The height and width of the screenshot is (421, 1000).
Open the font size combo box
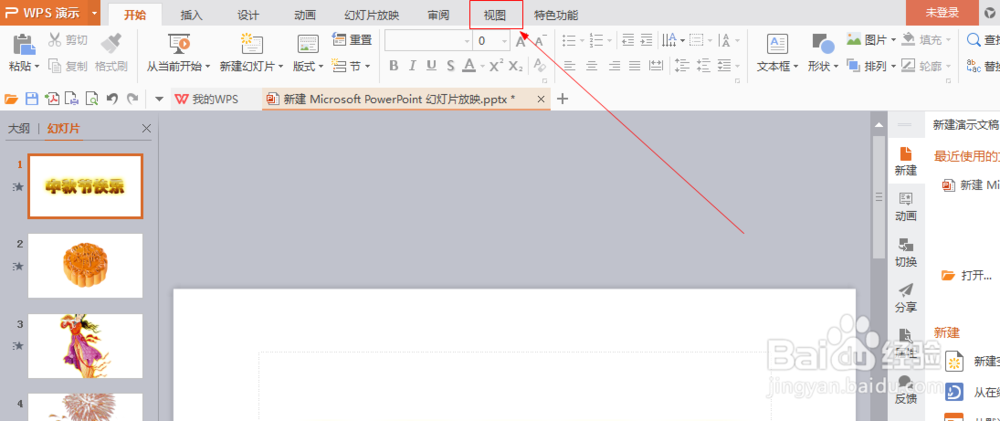coord(491,41)
